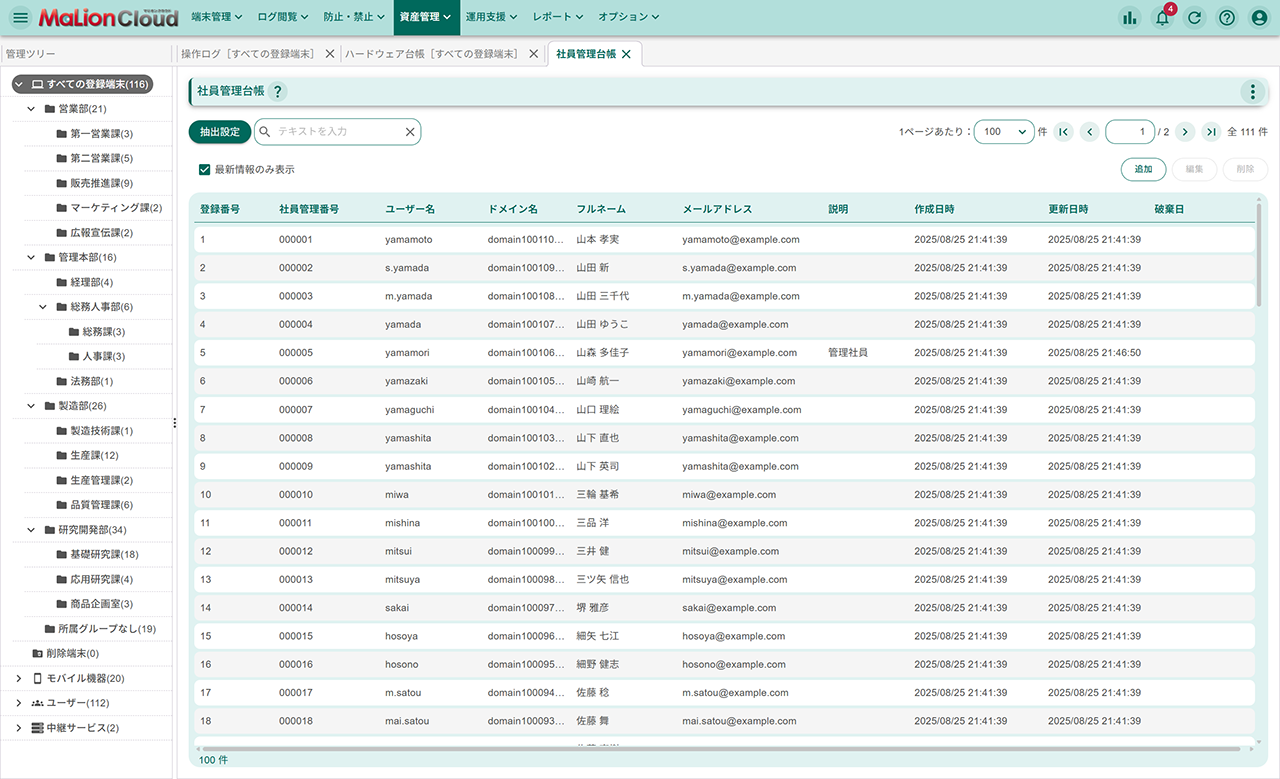
Task: Toggle the 最新情報のみ表示 checkbox
Action: 205,170
